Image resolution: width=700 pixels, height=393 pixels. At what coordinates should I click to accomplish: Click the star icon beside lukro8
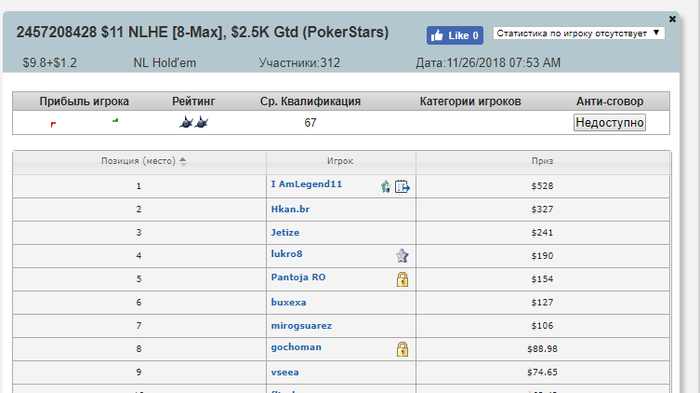tap(402, 256)
